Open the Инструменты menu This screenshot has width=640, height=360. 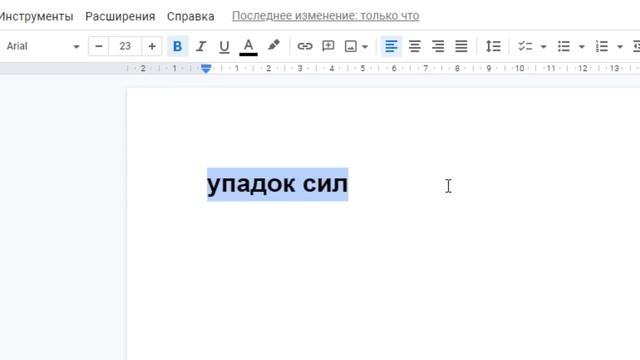click(x=36, y=16)
